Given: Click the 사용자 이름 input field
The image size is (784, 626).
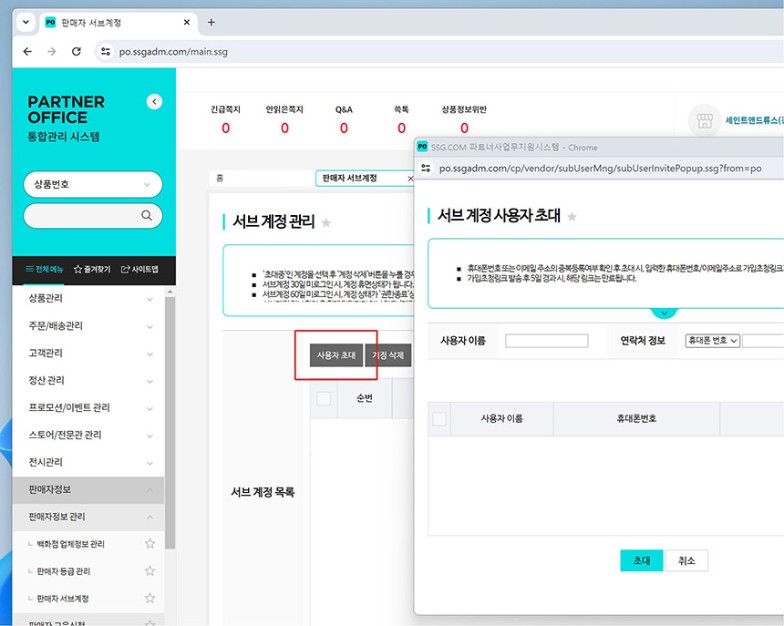Looking at the screenshot, I should pyautogui.click(x=546, y=341).
